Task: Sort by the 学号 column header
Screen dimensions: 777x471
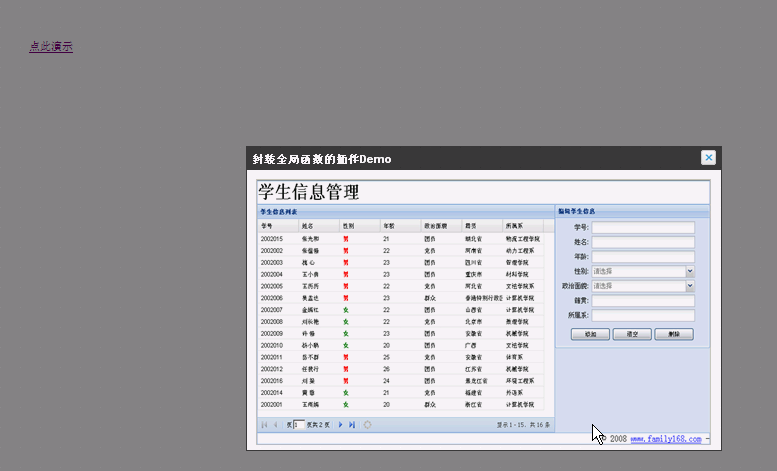Action: (278, 226)
